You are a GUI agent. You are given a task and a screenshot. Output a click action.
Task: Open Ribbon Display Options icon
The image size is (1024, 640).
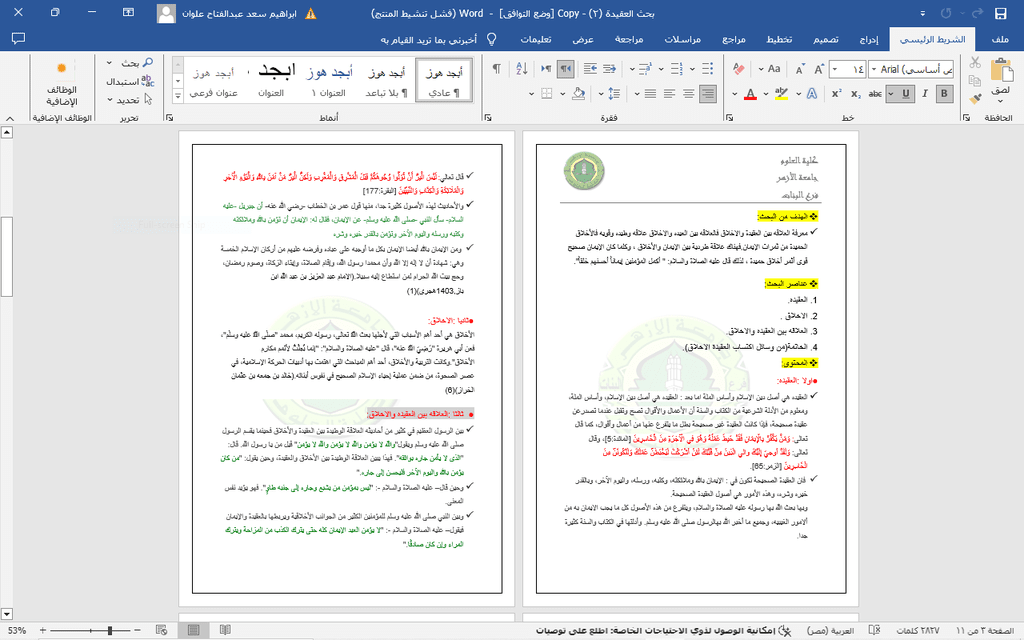coord(129,12)
